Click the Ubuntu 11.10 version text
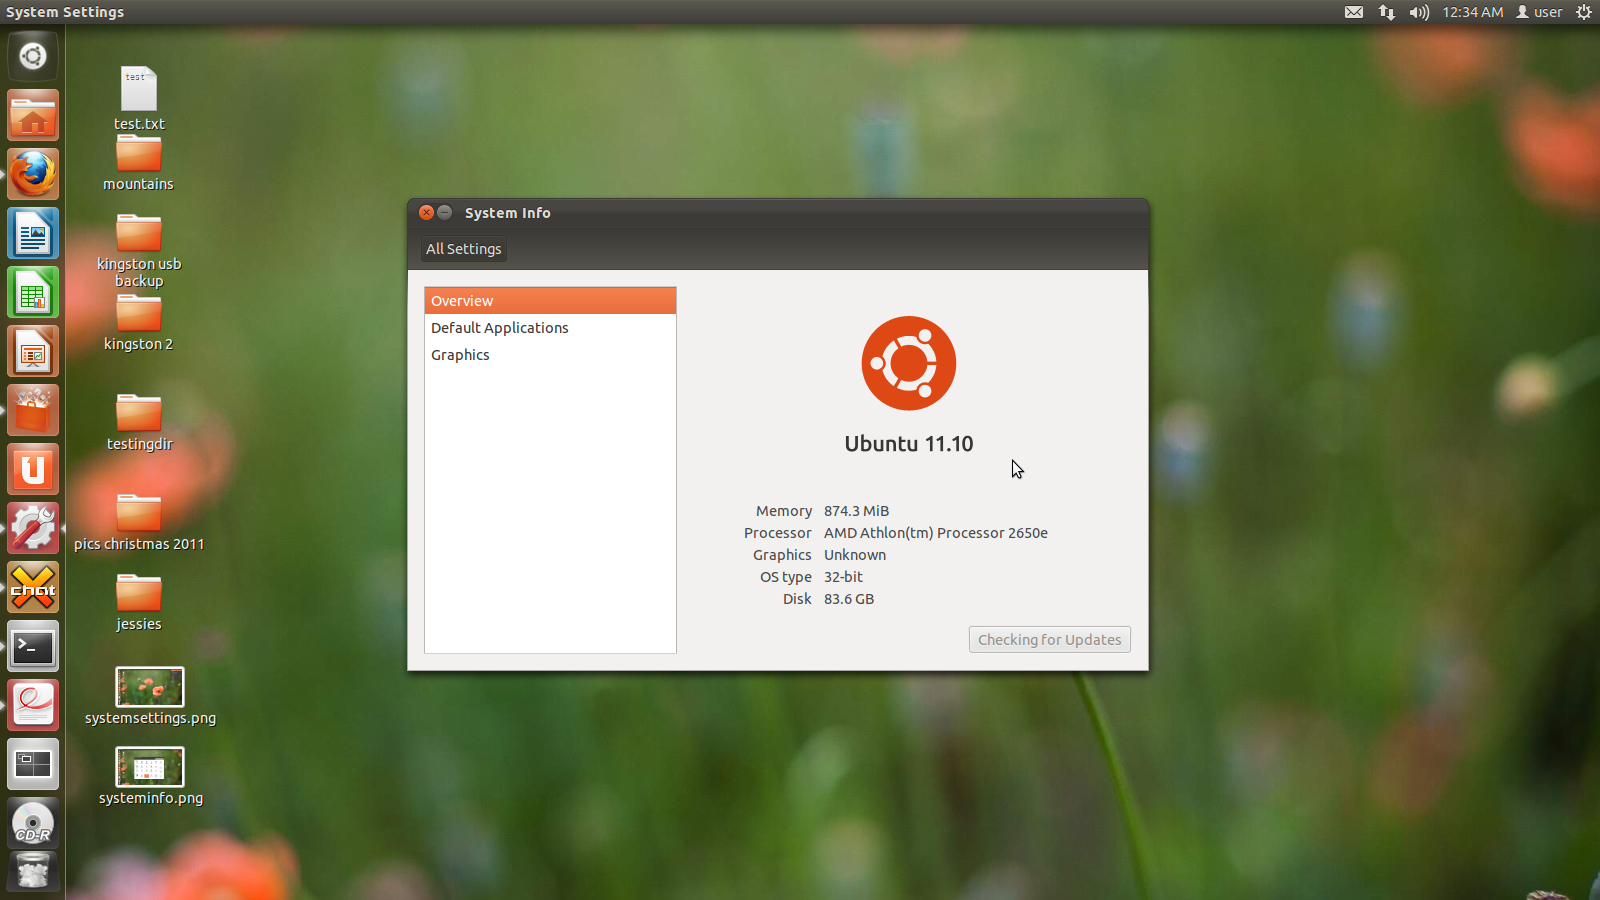The height and width of the screenshot is (900, 1600). click(909, 444)
